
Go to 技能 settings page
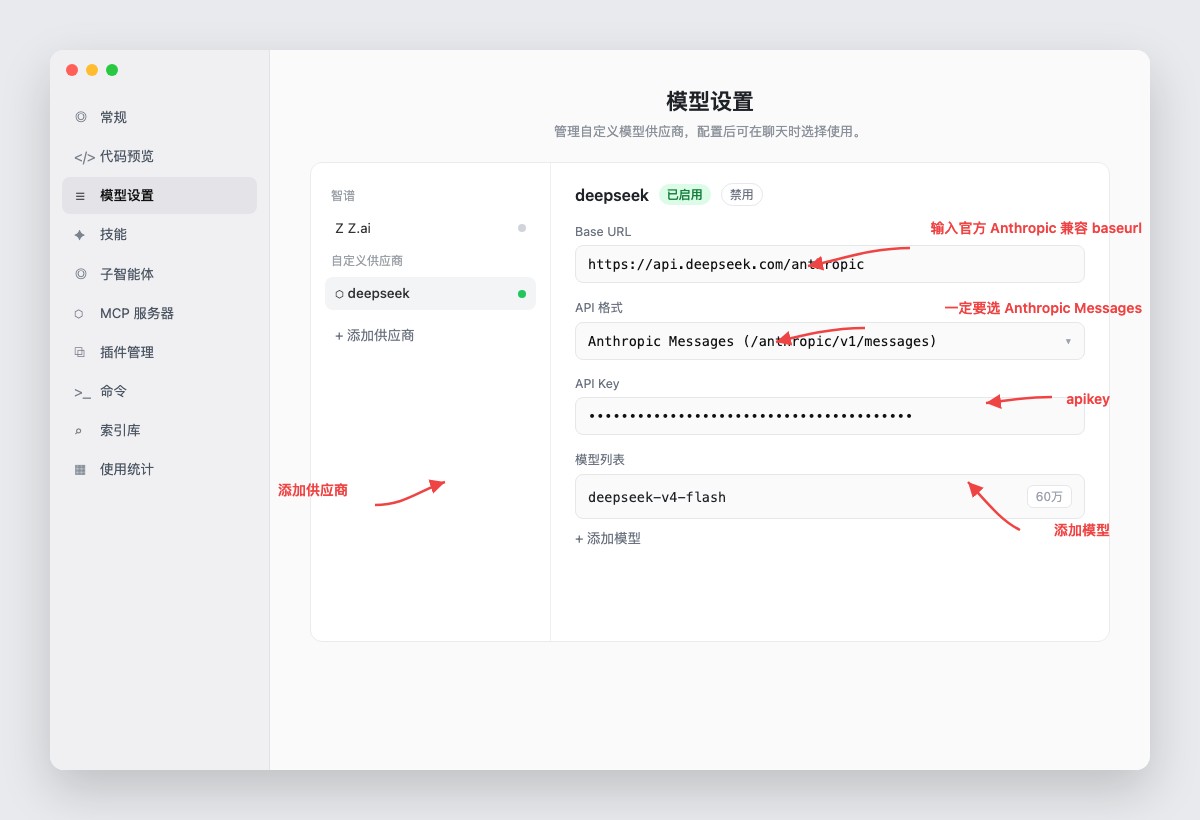(x=159, y=234)
